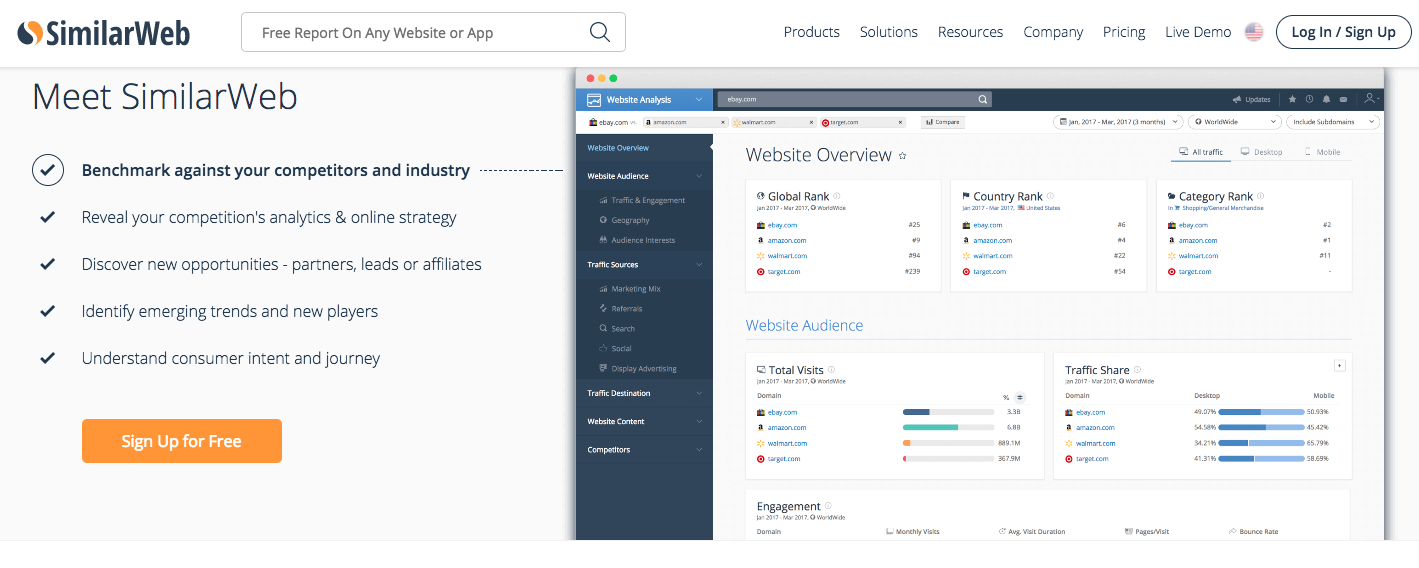Click the Compare button in the dashboard
The image size is (1419, 568).
click(942, 122)
